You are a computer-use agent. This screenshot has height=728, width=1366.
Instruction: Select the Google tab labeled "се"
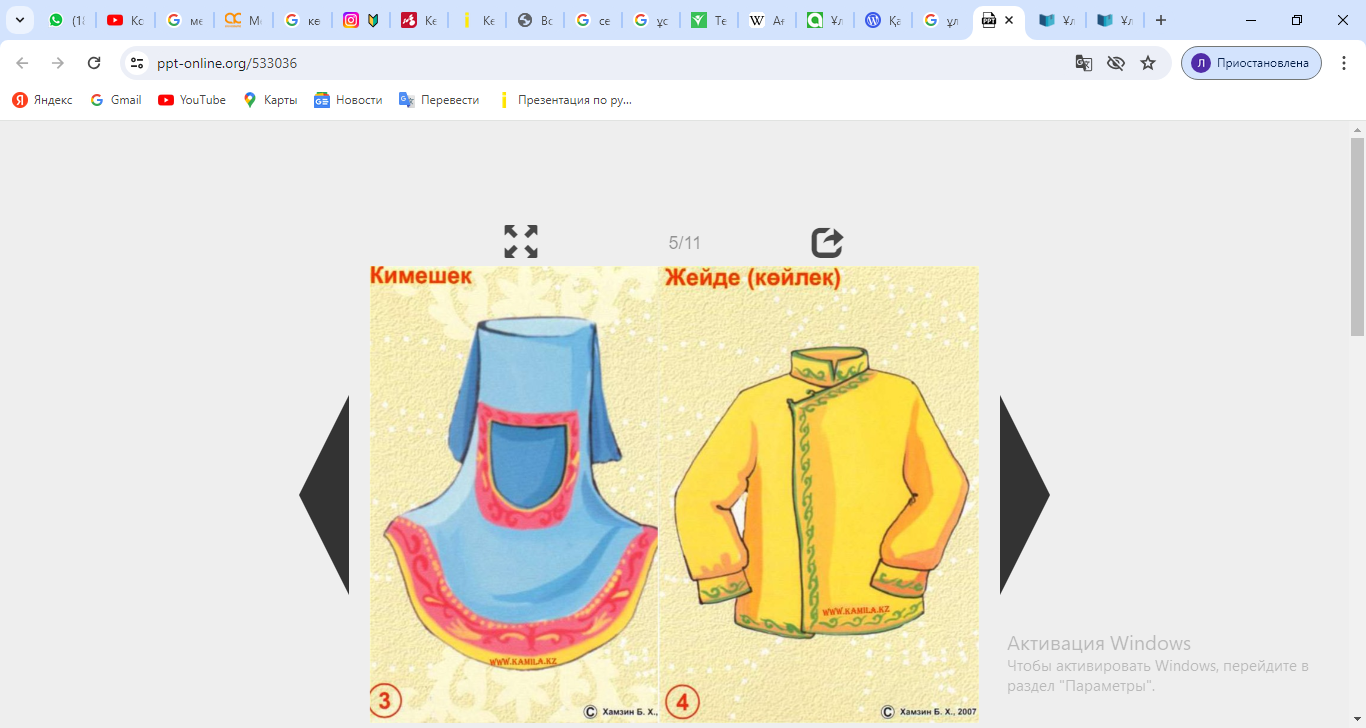[593, 20]
